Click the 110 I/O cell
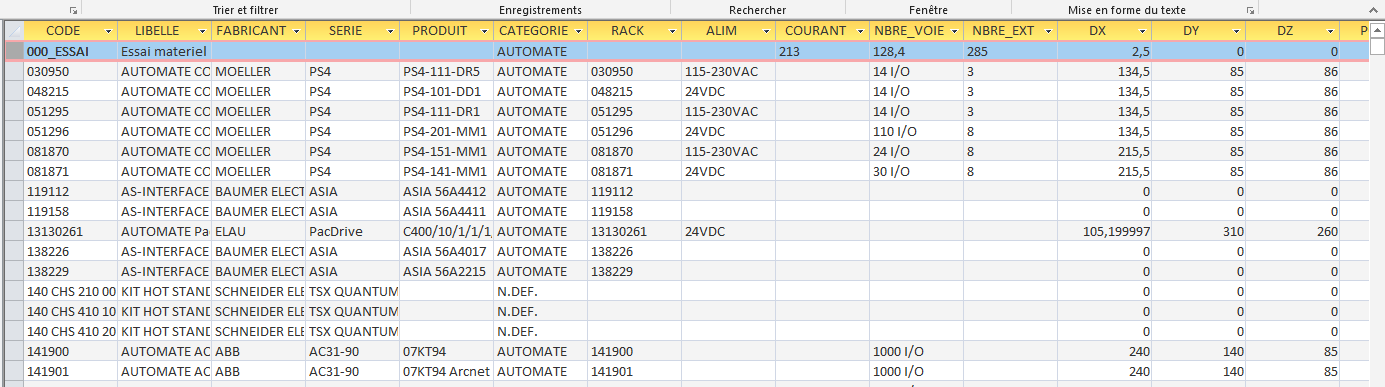Image resolution: width=1385 pixels, height=387 pixels. [x=916, y=131]
